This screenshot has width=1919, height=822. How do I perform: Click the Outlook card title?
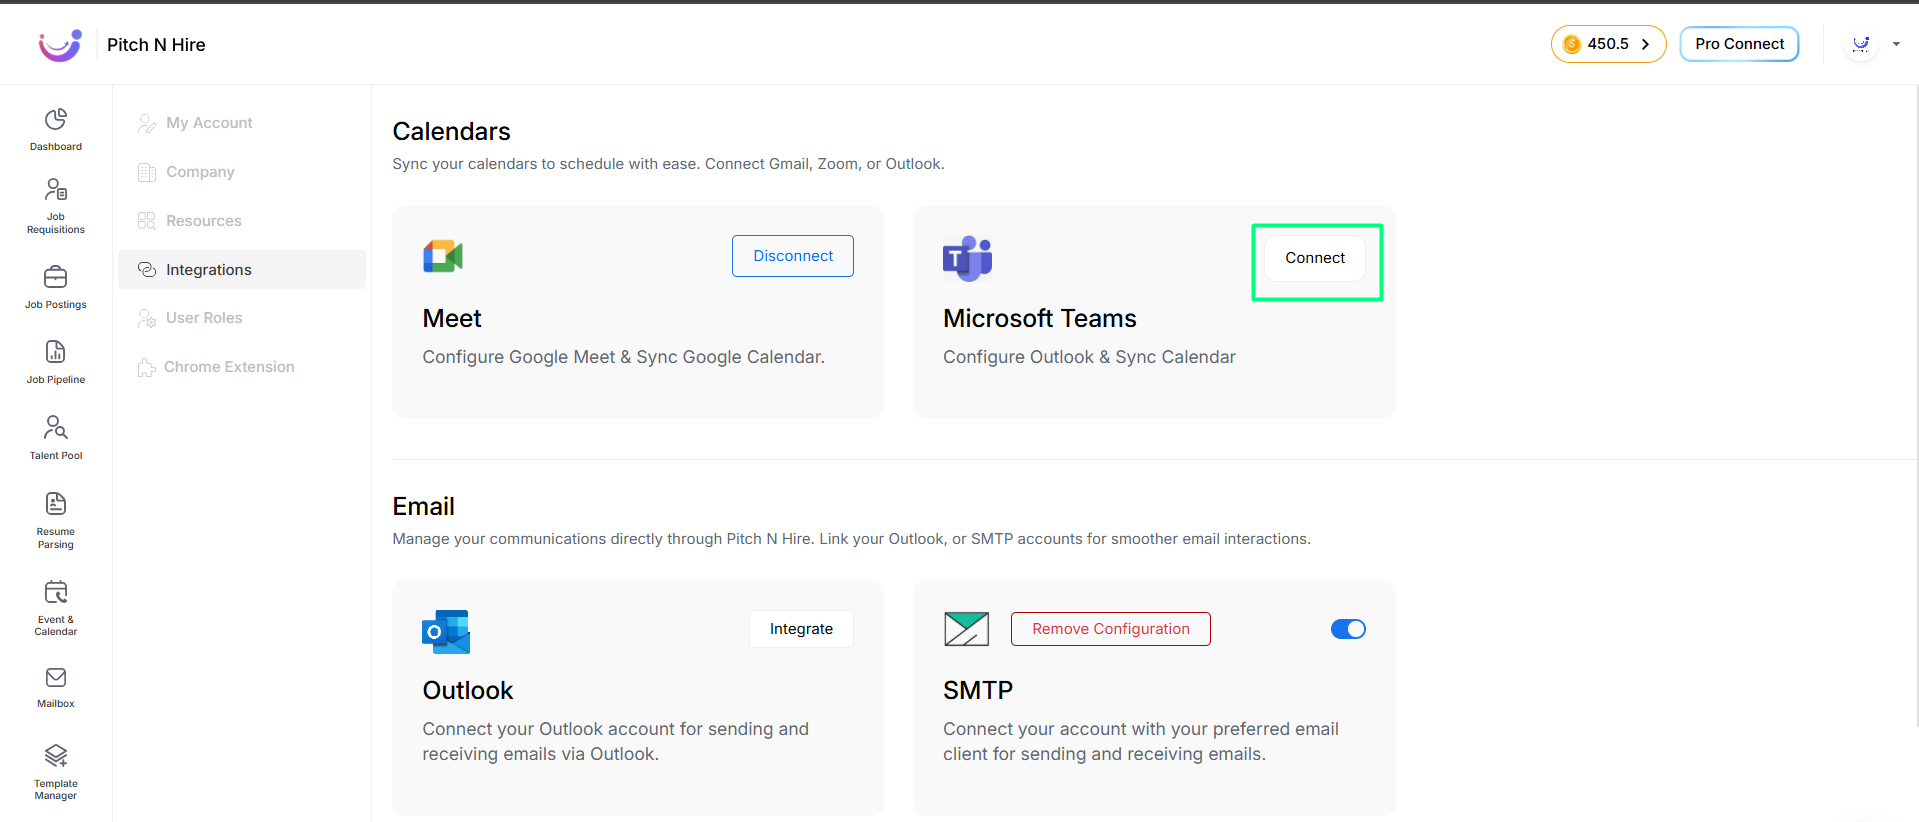coord(468,690)
